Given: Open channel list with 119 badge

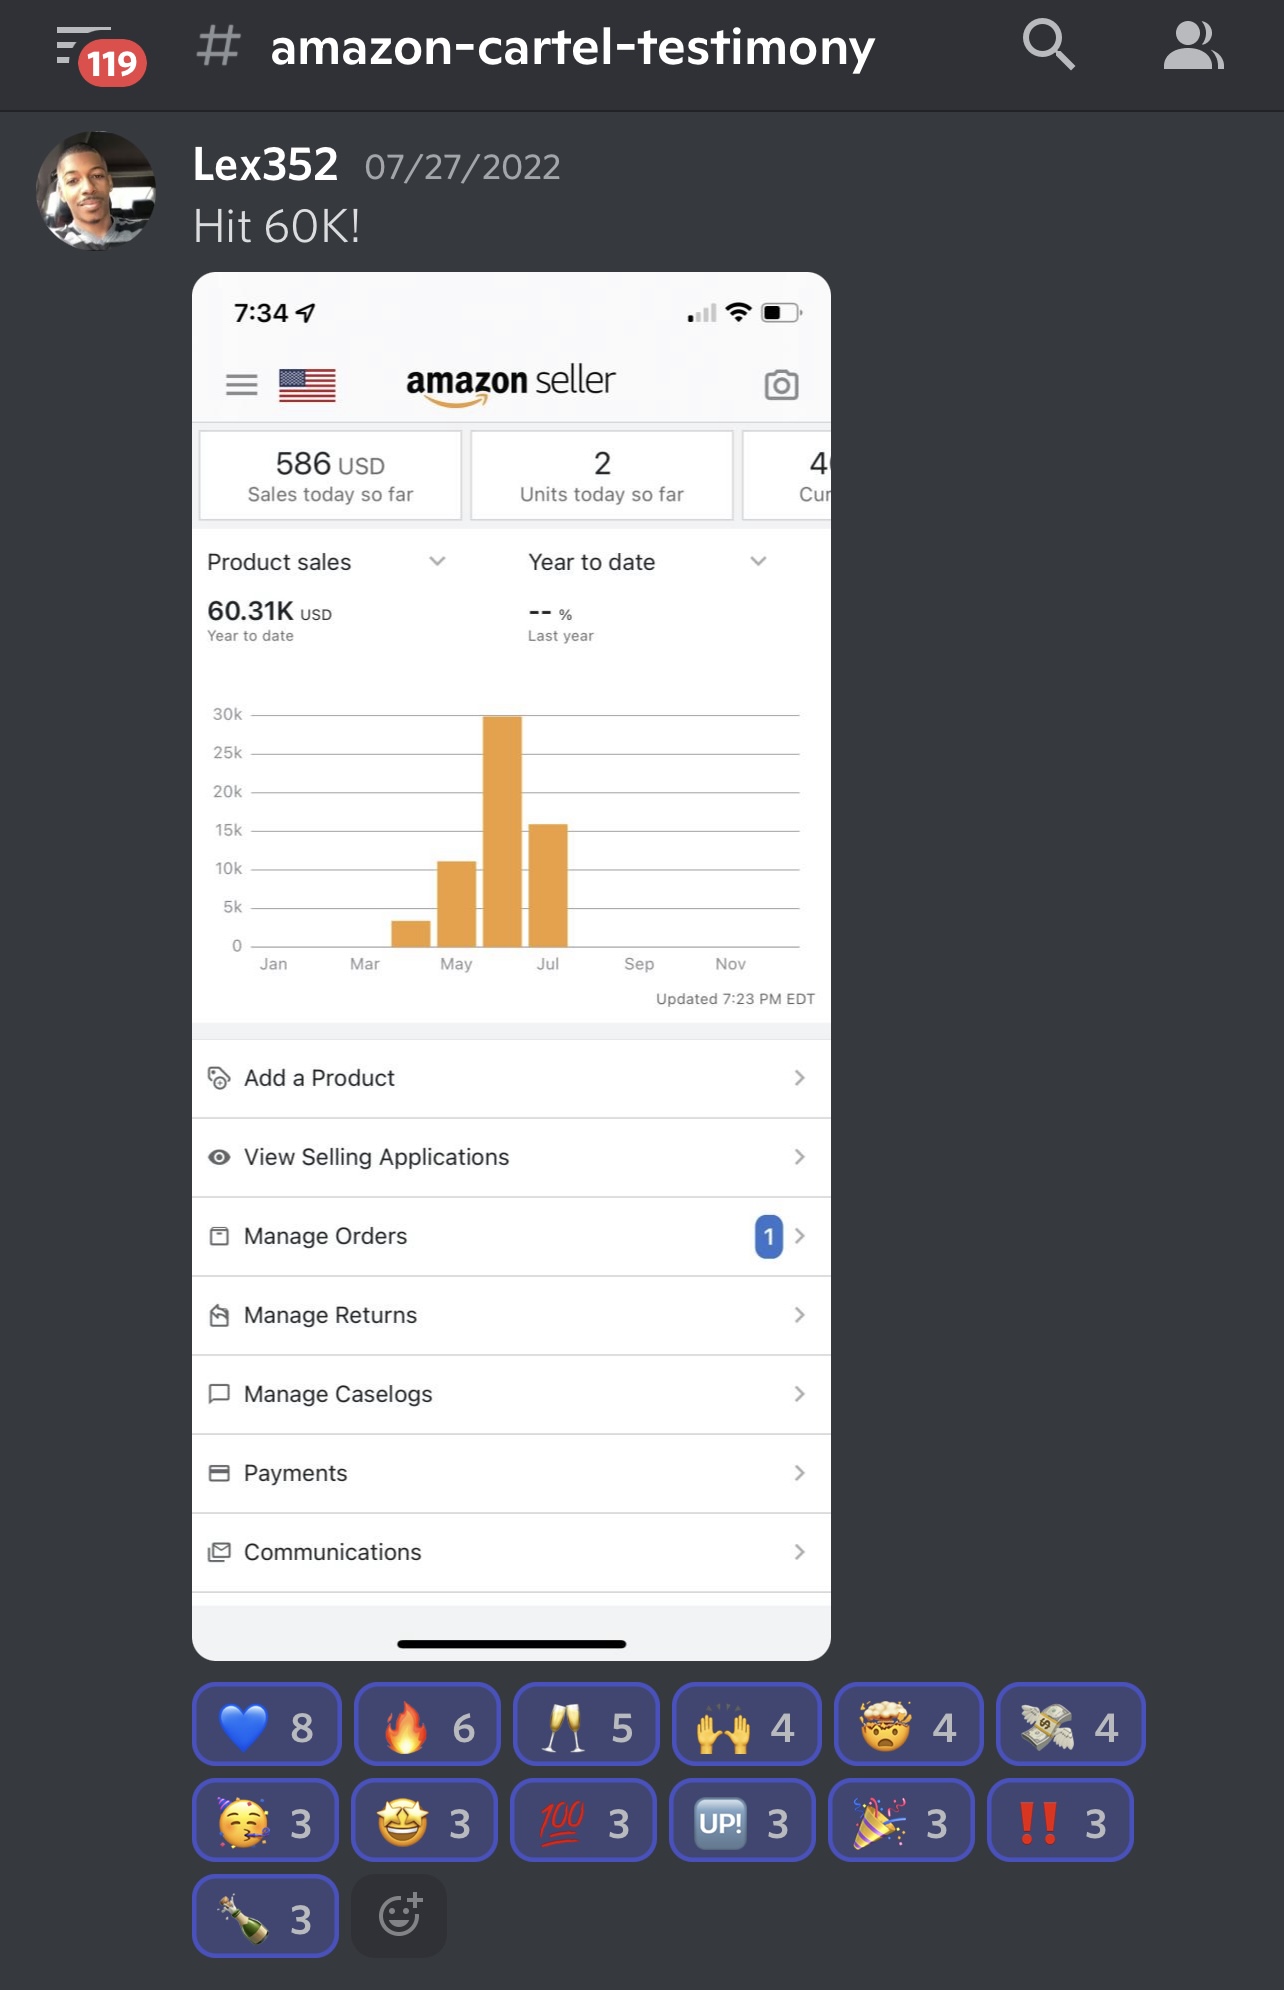Looking at the screenshot, I should [100, 54].
